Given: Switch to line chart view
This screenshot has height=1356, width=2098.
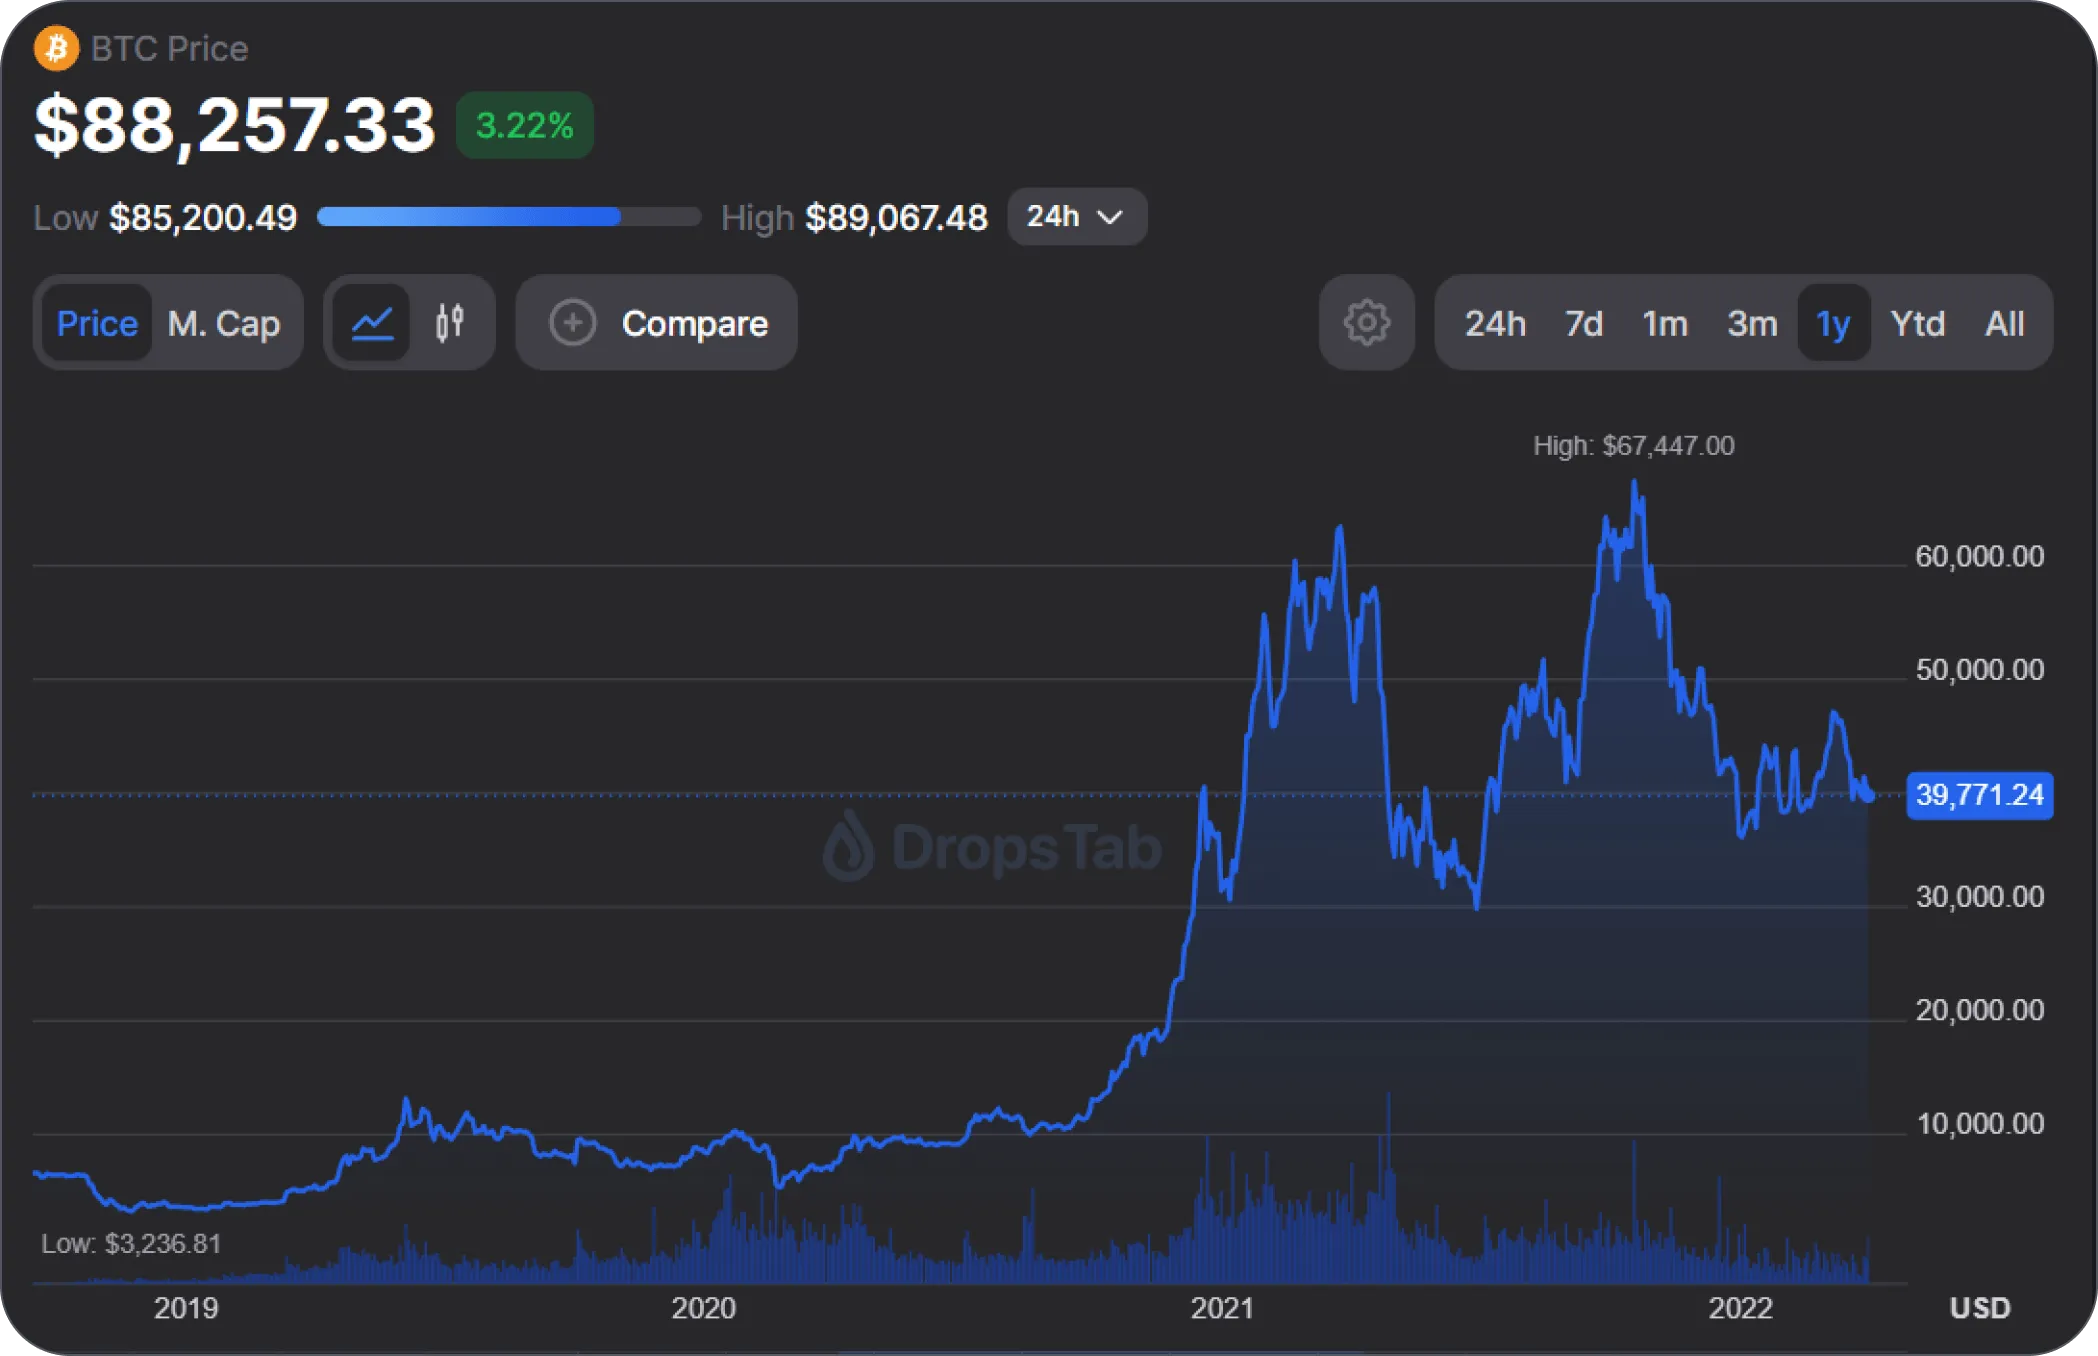Looking at the screenshot, I should (x=372, y=323).
